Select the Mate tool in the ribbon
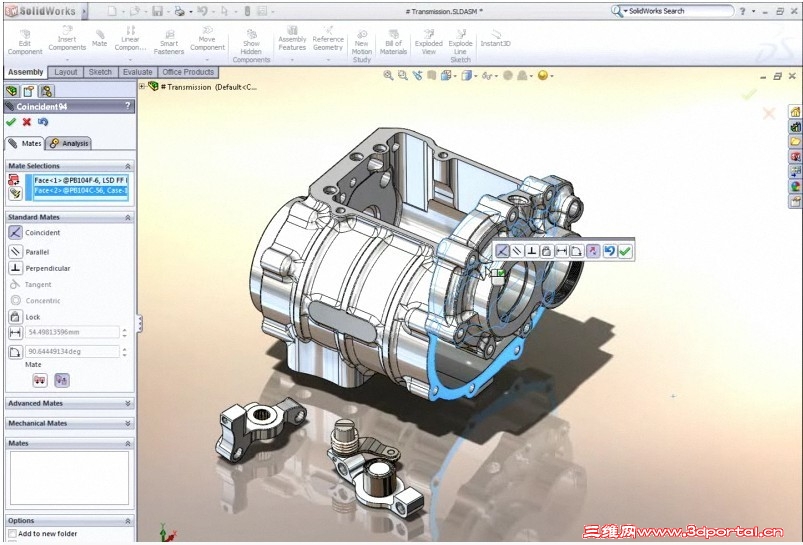The width and height of the screenshot is (803, 545). pos(99,39)
